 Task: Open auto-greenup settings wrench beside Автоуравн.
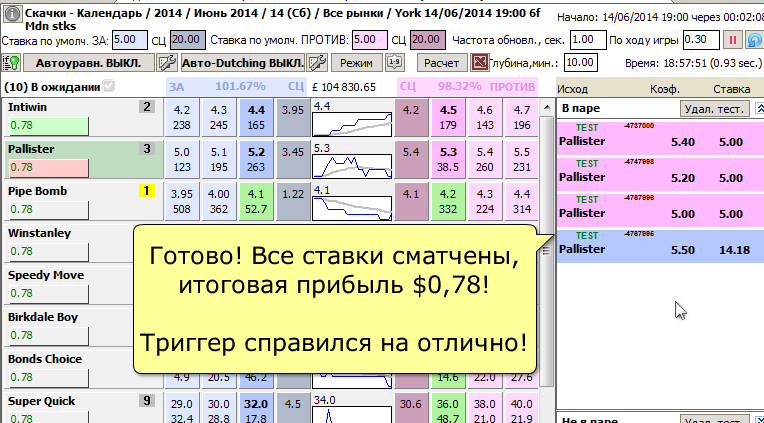(167, 63)
